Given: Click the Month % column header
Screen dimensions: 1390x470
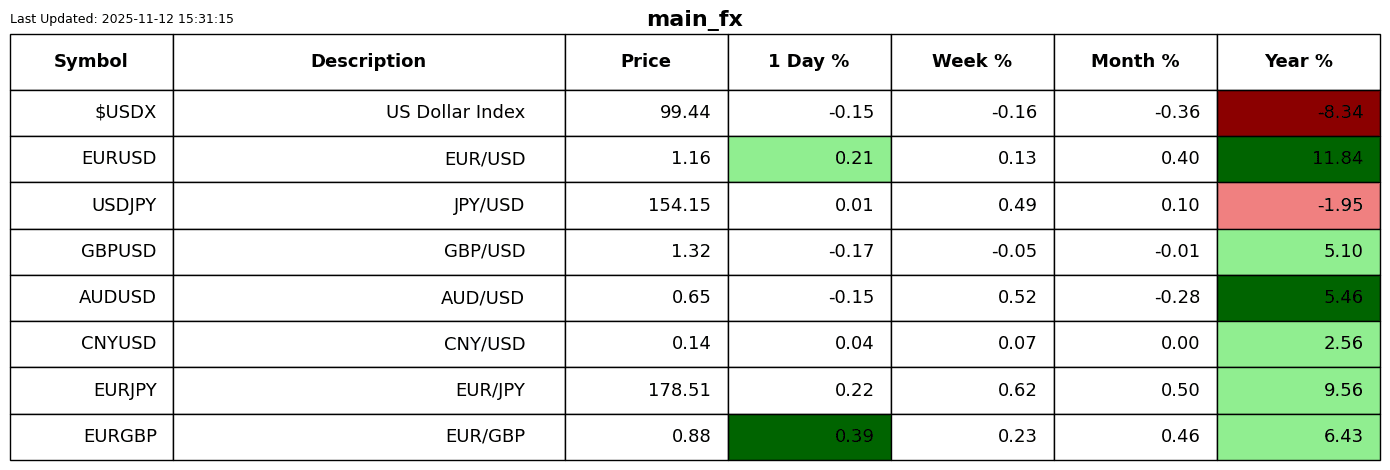Looking at the screenshot, I should pyautogui.click(x=1135, y=62).
